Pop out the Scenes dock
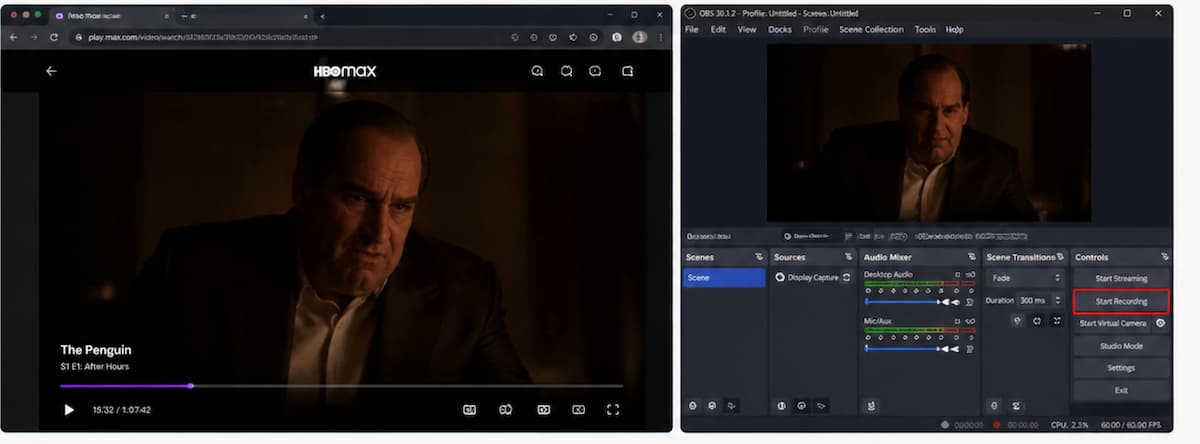The image size is (1200, 444). [759, 257]
